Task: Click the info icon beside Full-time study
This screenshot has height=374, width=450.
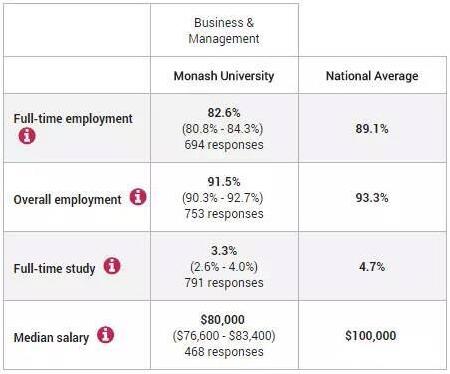Action: coord(112,266)
